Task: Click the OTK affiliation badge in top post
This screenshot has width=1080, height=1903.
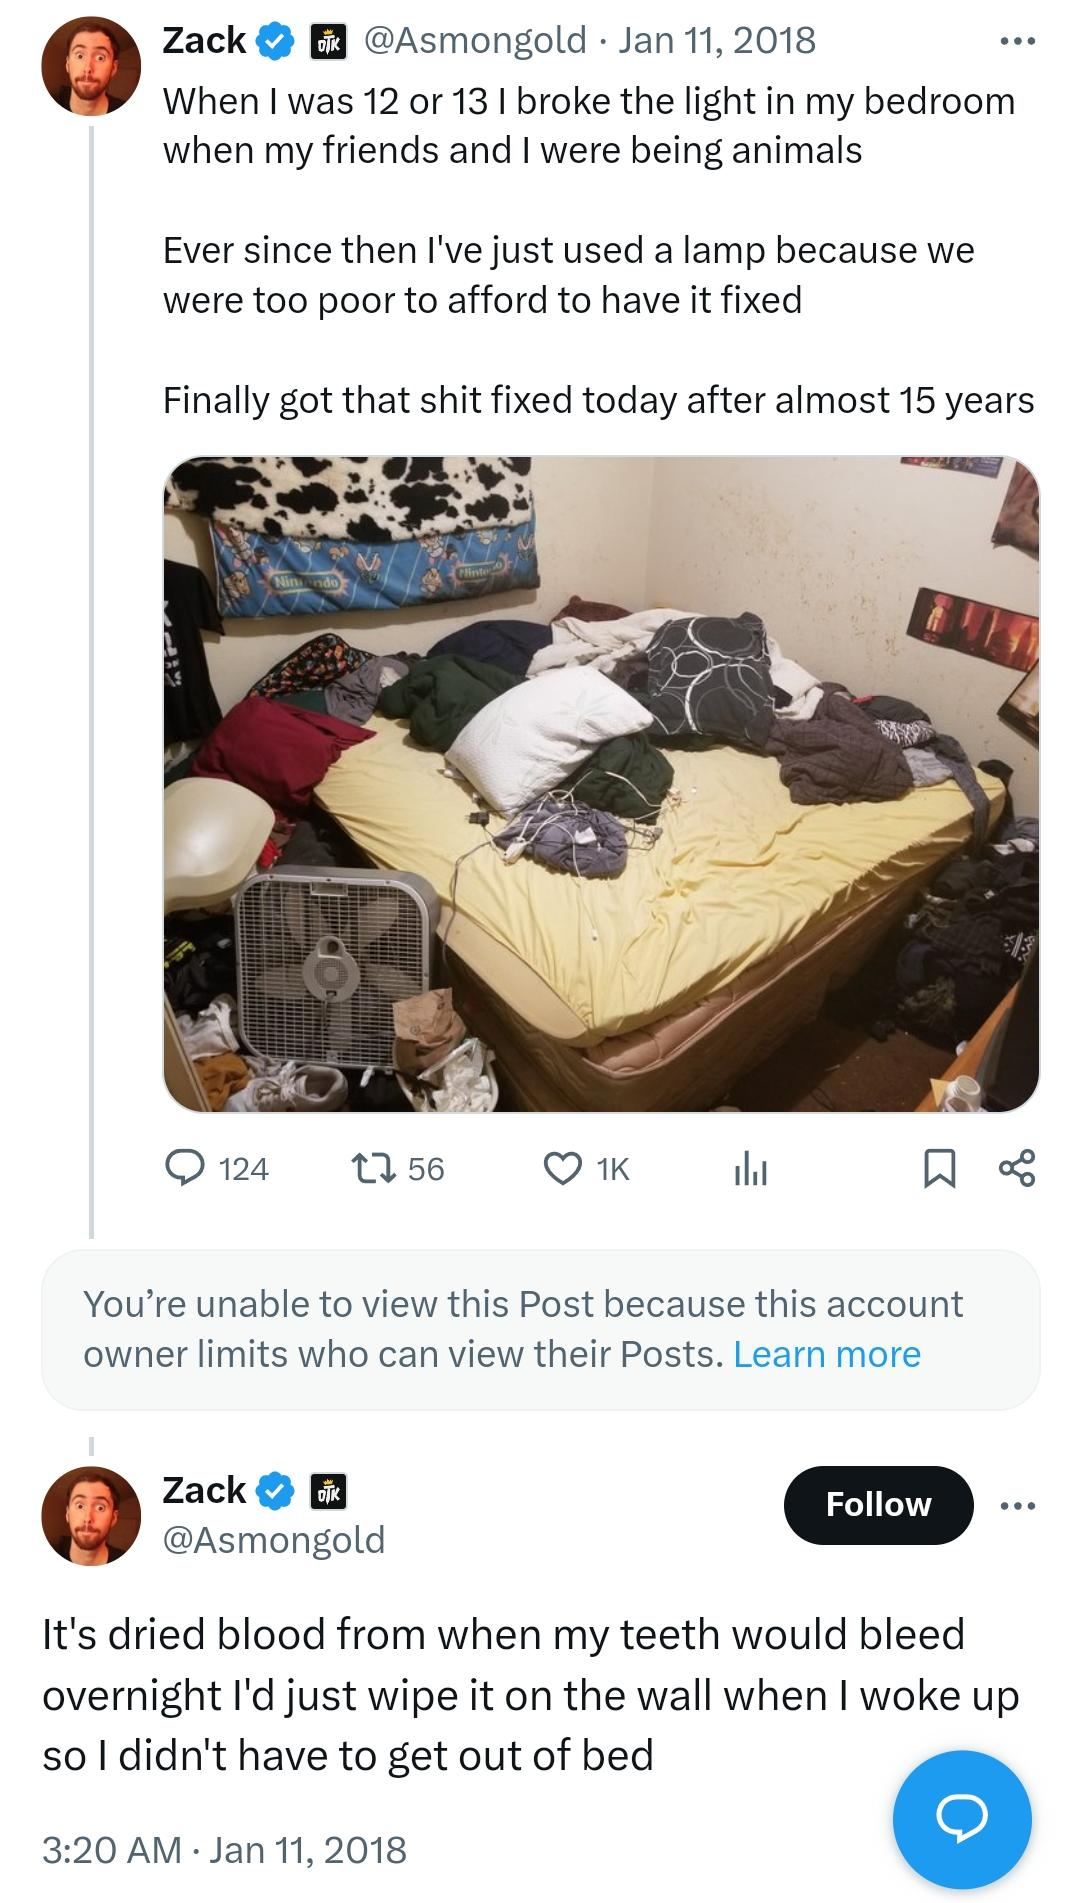Action: 328,42
